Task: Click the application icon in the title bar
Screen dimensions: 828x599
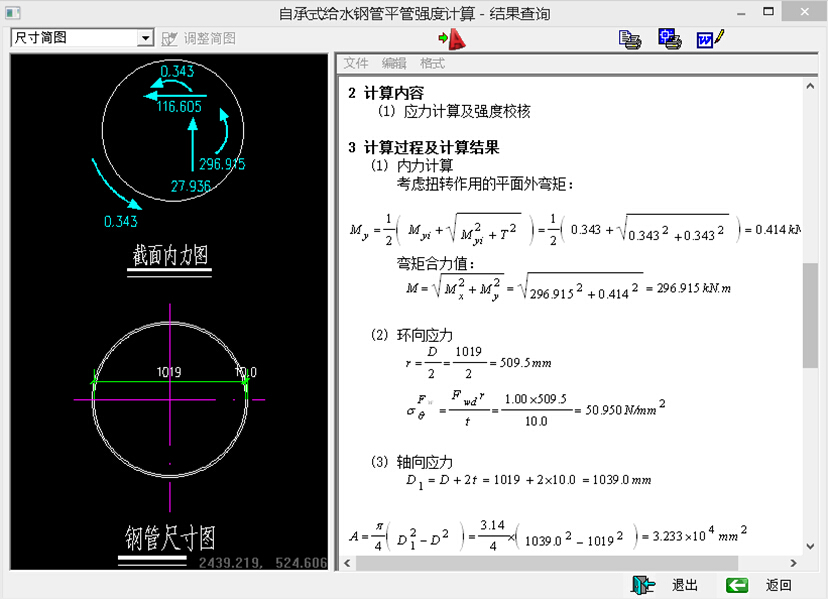Action: (13, 12)
